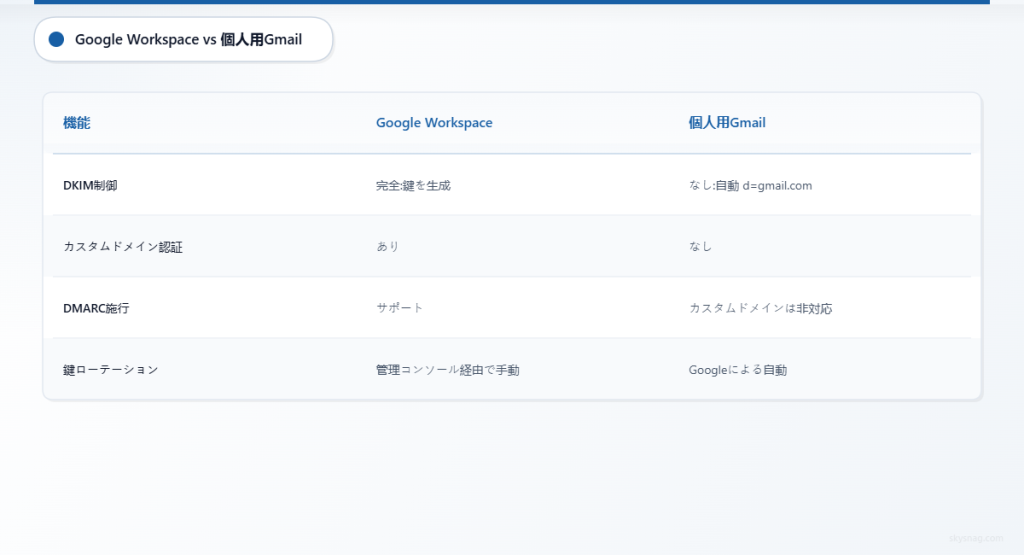Click the '管理コンソール経由で手動' cell
This screenshot has height=555, width=1024.
click(447, 370)
